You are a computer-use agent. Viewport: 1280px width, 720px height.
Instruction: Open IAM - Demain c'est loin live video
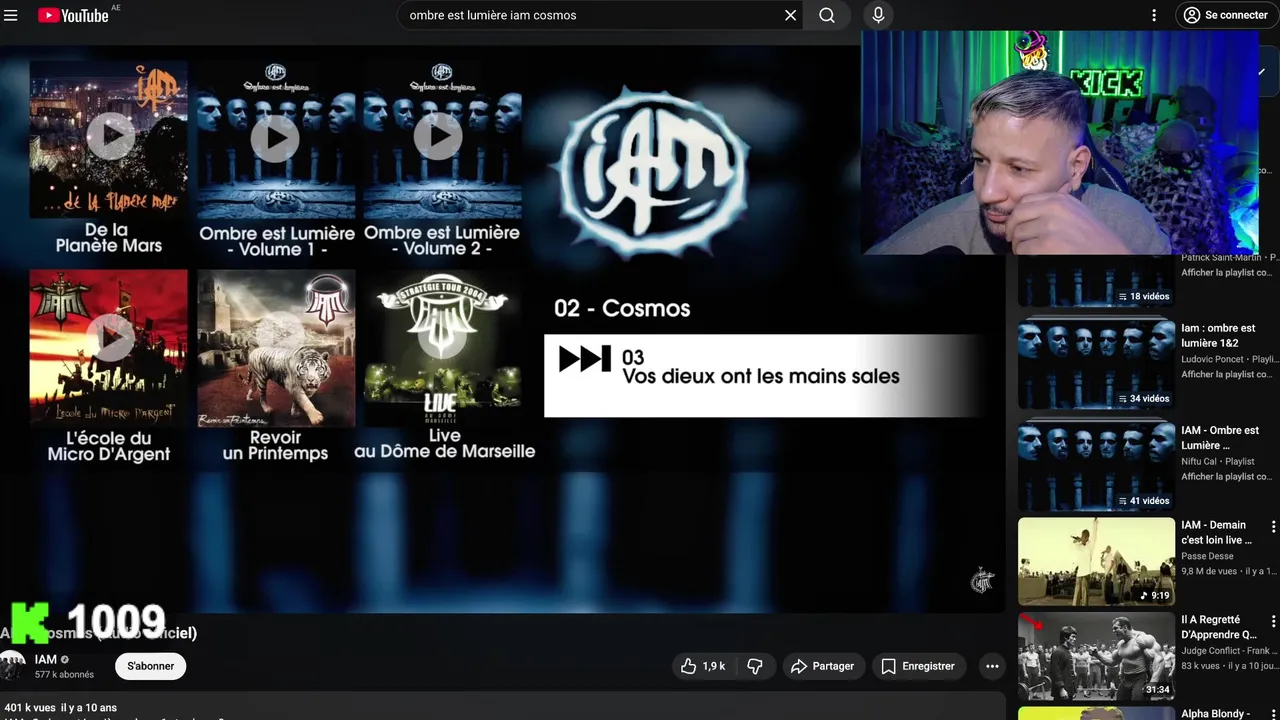(1216, 532)
